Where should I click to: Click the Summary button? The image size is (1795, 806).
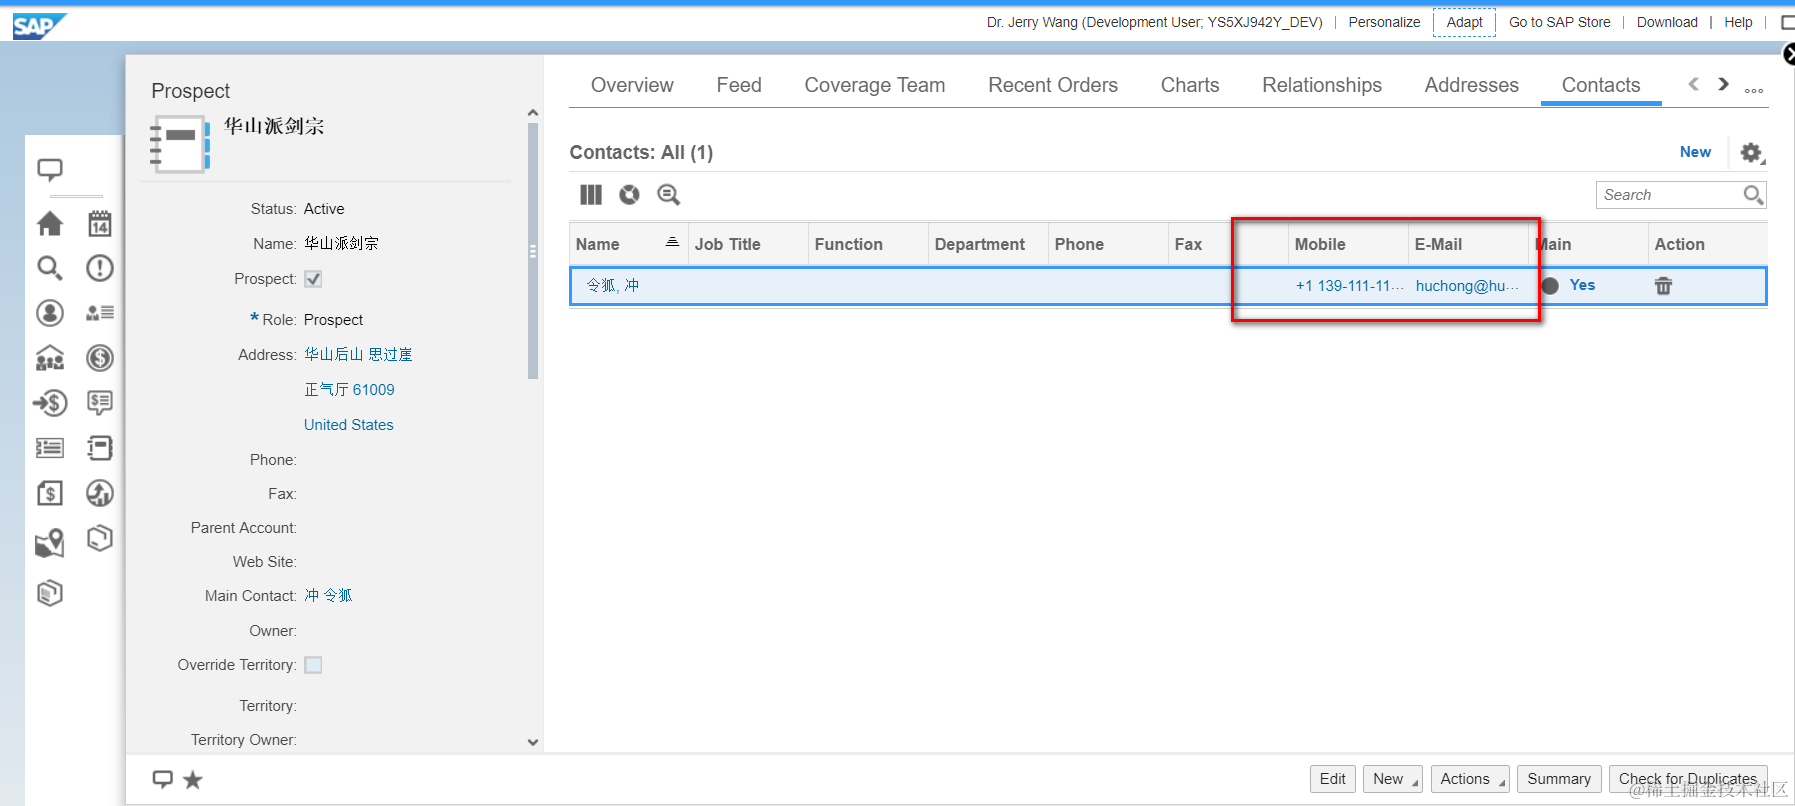pyautogui.click(x=1559, y=779)
